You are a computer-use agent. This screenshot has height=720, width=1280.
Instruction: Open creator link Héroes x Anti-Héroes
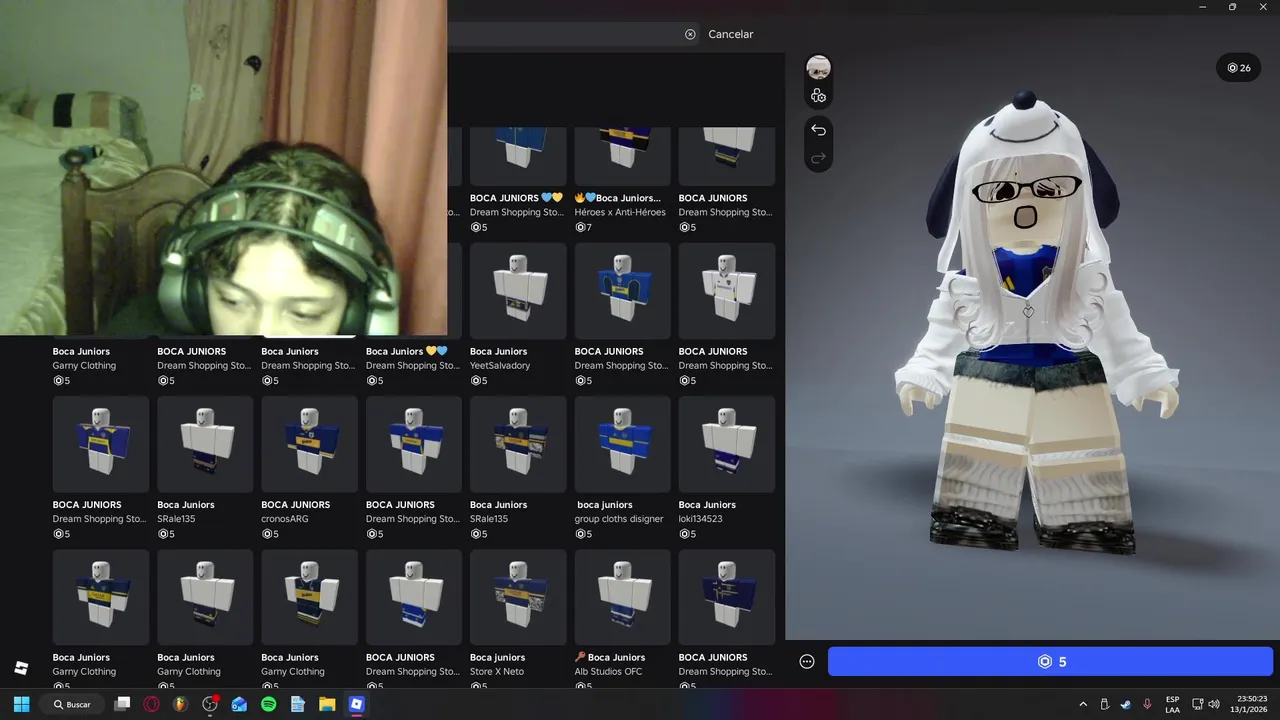point(618,213)
